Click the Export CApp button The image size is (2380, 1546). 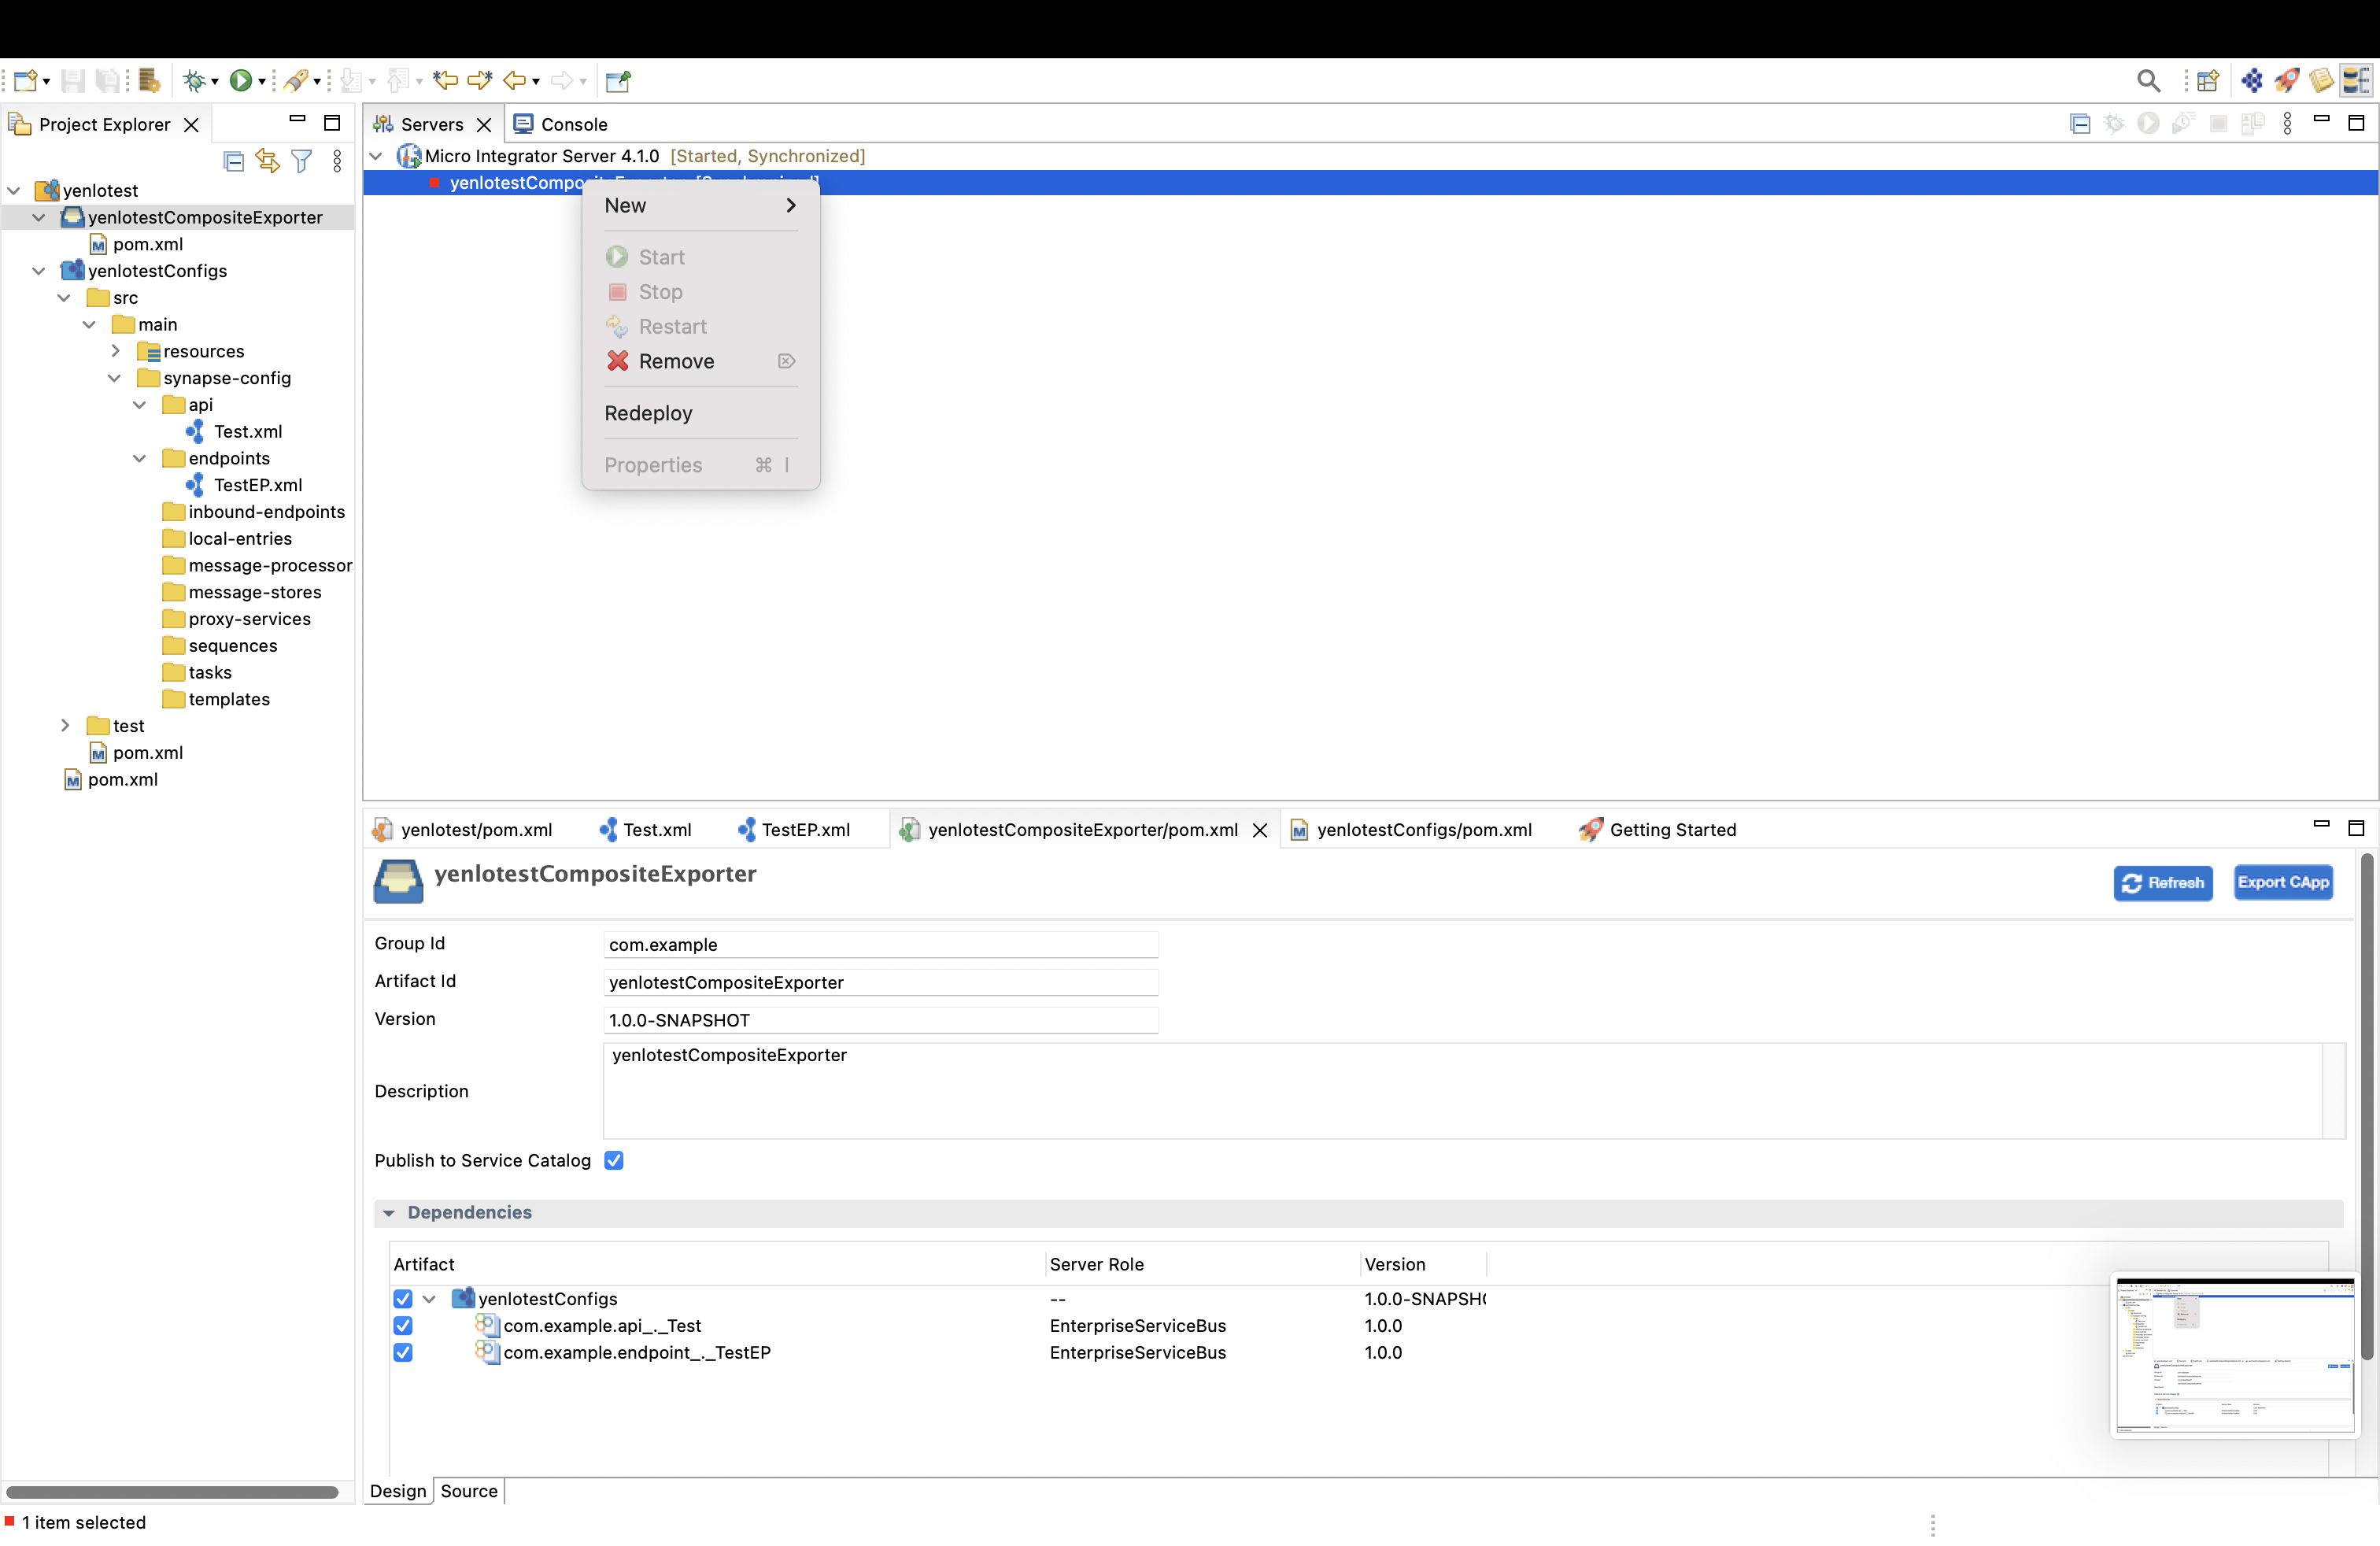pos(2283,882)
